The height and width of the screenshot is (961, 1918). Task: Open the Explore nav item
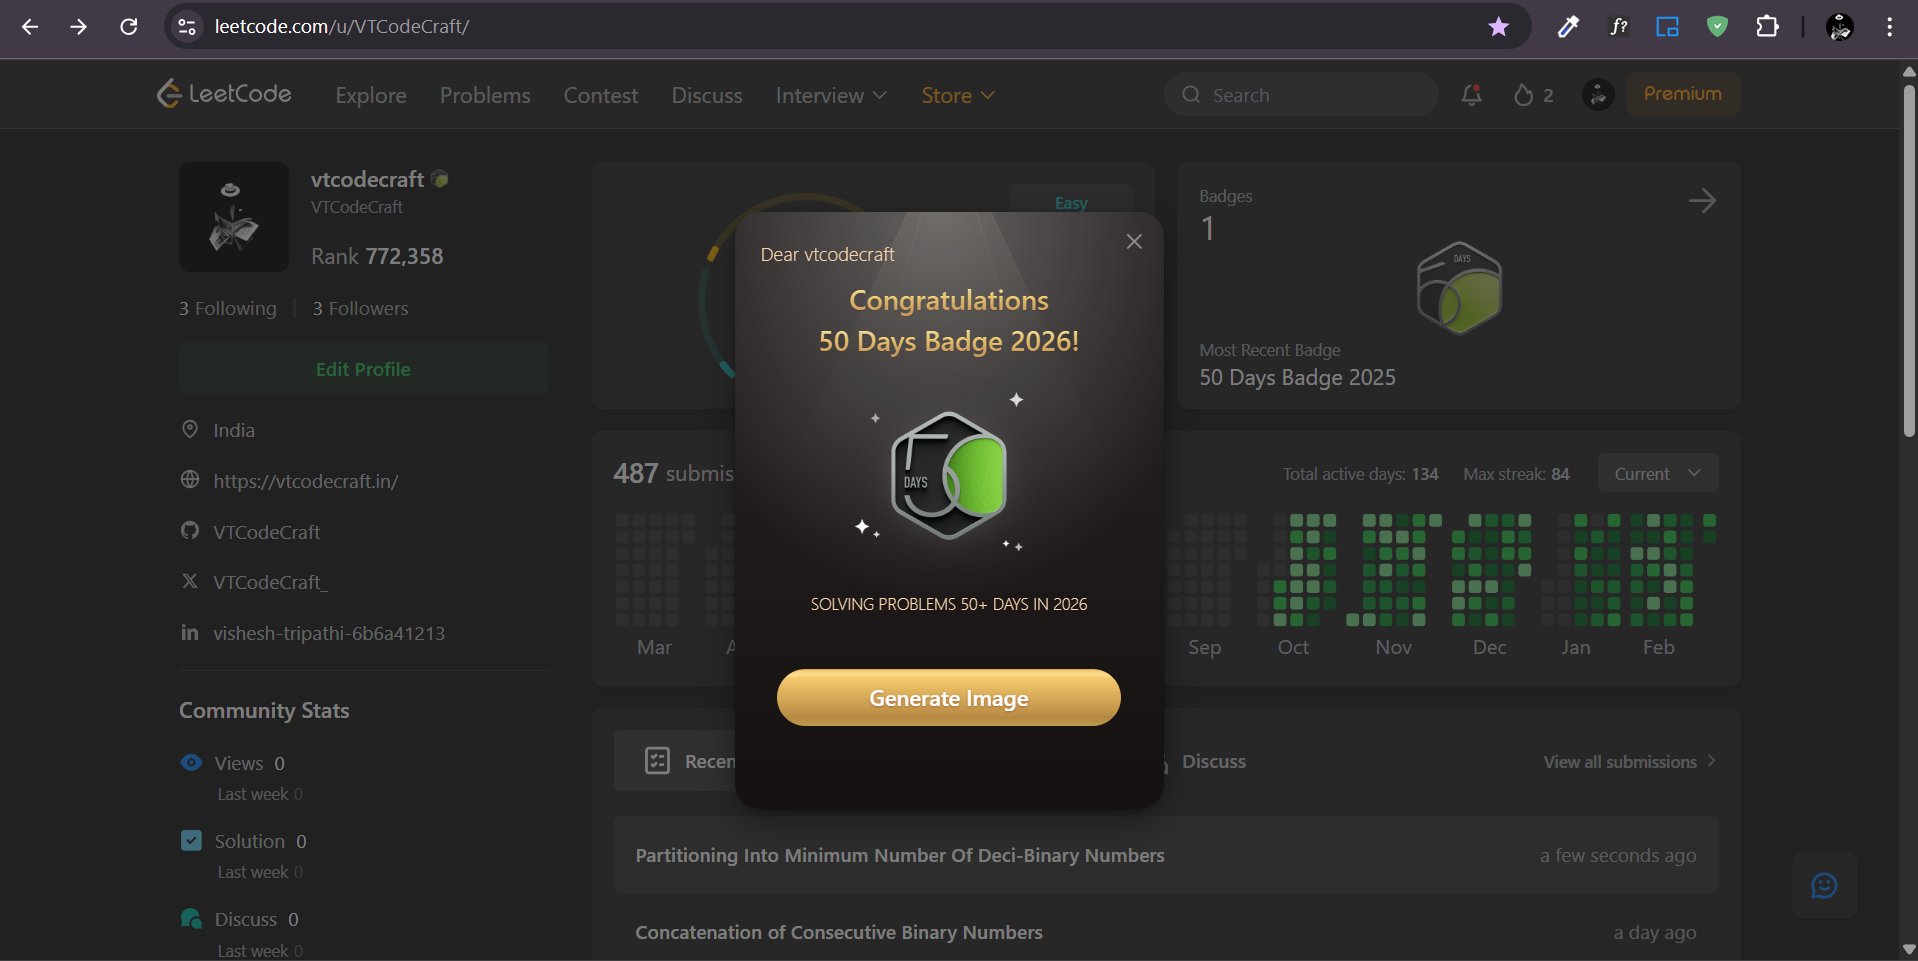371,95
